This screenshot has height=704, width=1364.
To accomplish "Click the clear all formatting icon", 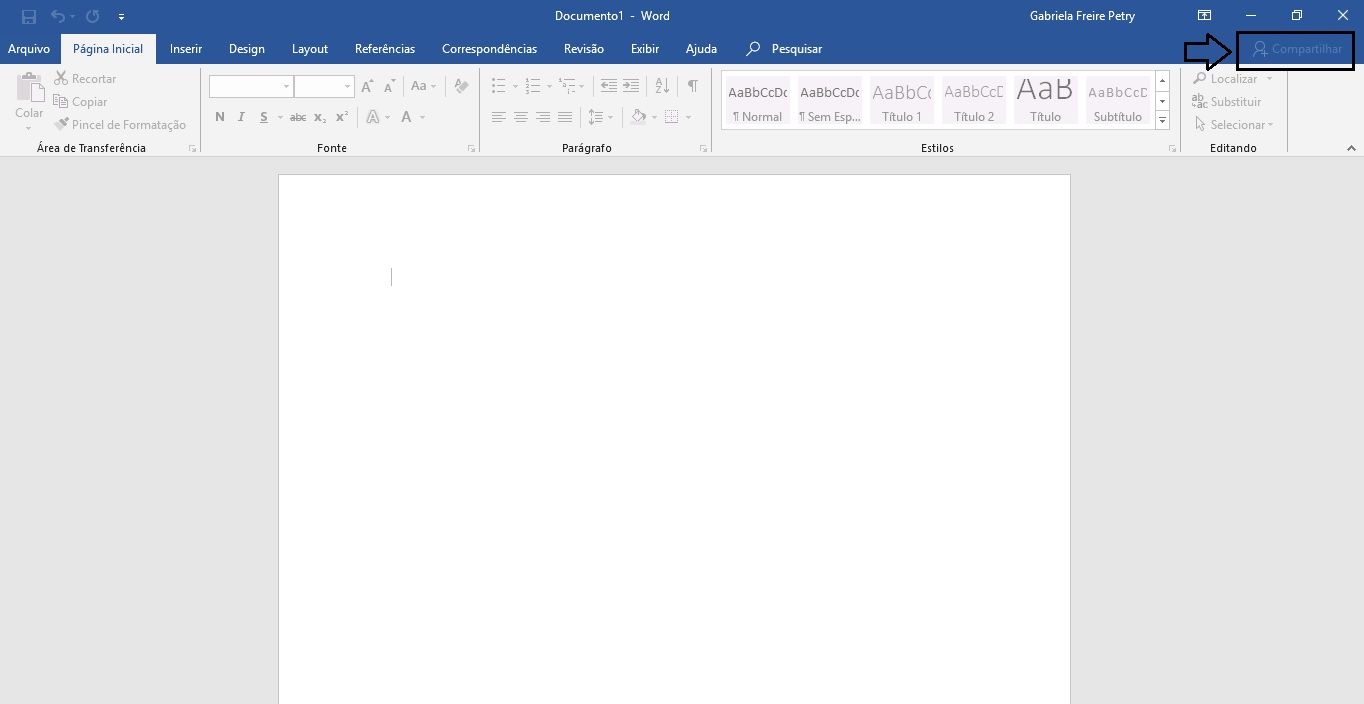I will pyautogui.click(x=461, y=86).
